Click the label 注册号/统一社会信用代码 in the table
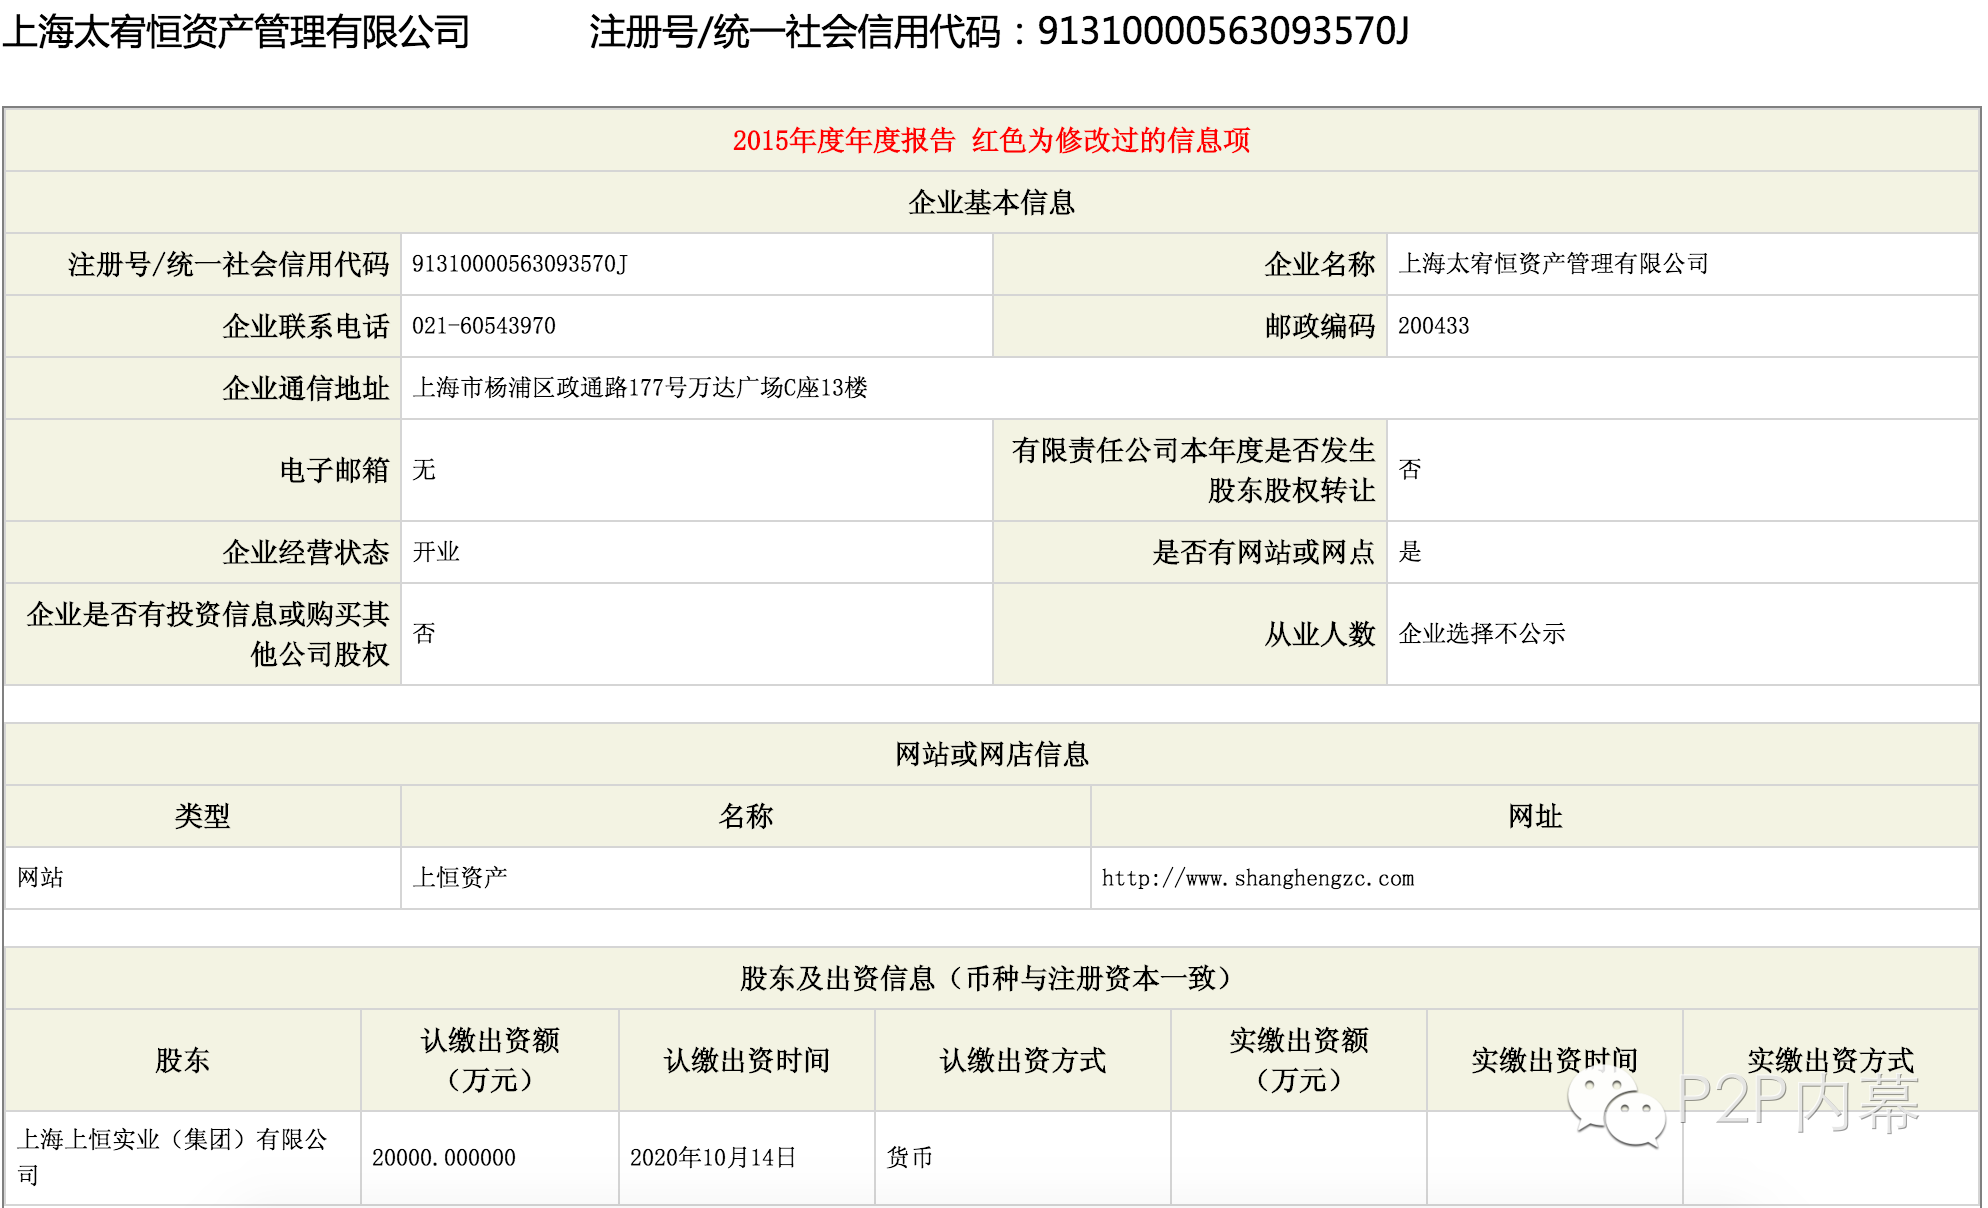The image size is (1988, 1208). [228, 265]
